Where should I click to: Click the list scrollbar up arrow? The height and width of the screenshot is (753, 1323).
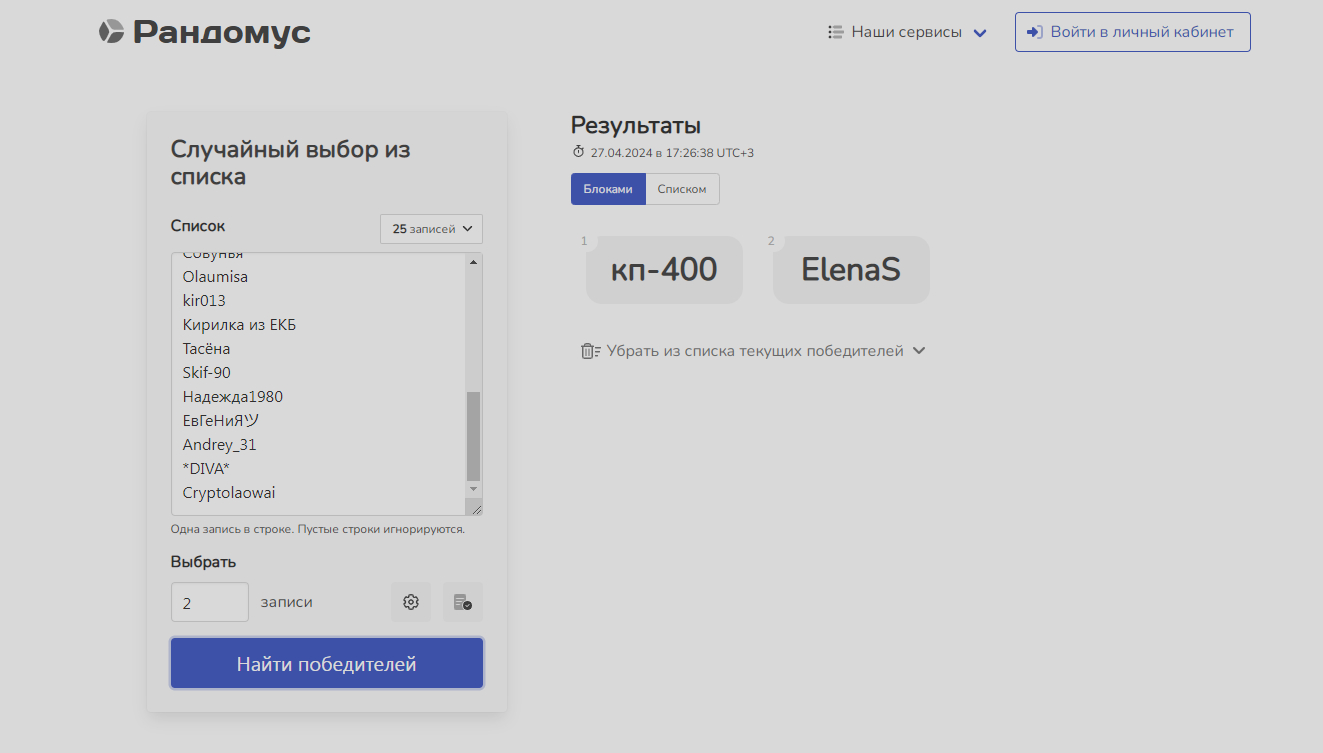click(x=473, y=262)
